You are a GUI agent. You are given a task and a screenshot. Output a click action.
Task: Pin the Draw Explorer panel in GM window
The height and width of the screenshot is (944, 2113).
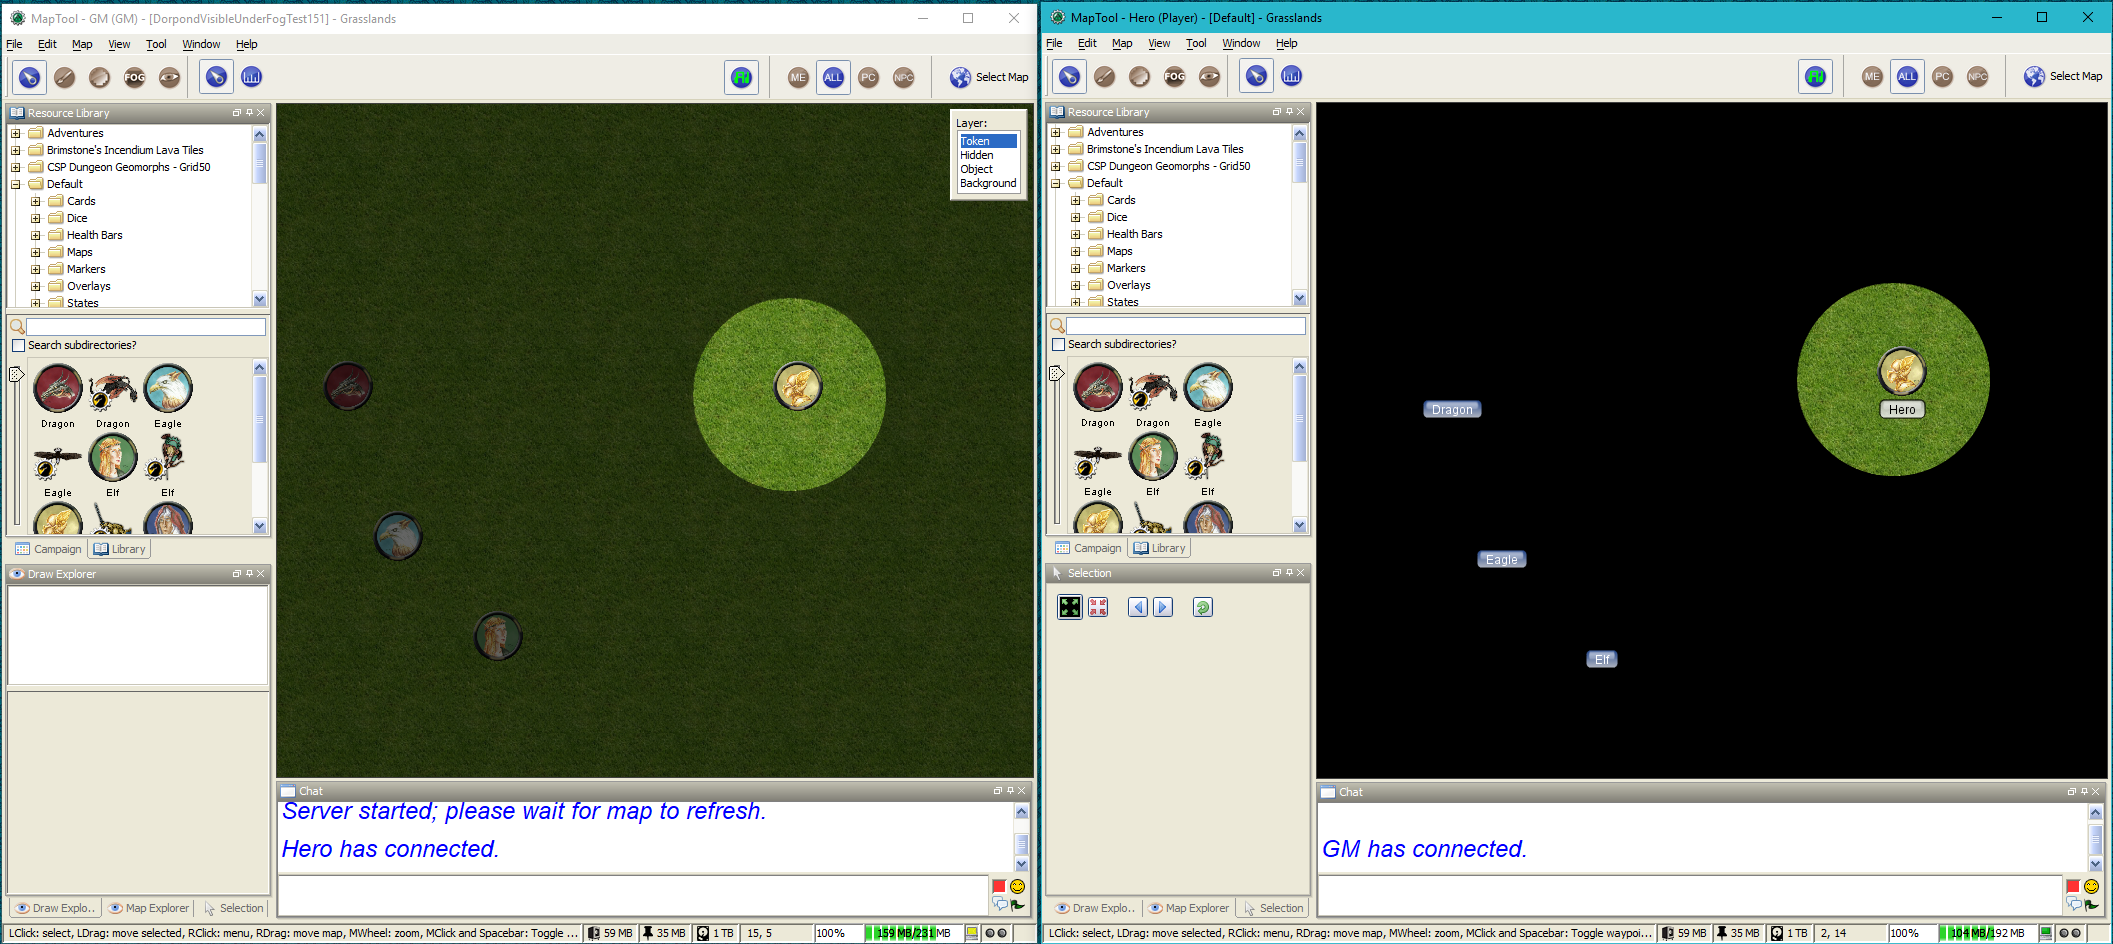[x=249, y=574]
